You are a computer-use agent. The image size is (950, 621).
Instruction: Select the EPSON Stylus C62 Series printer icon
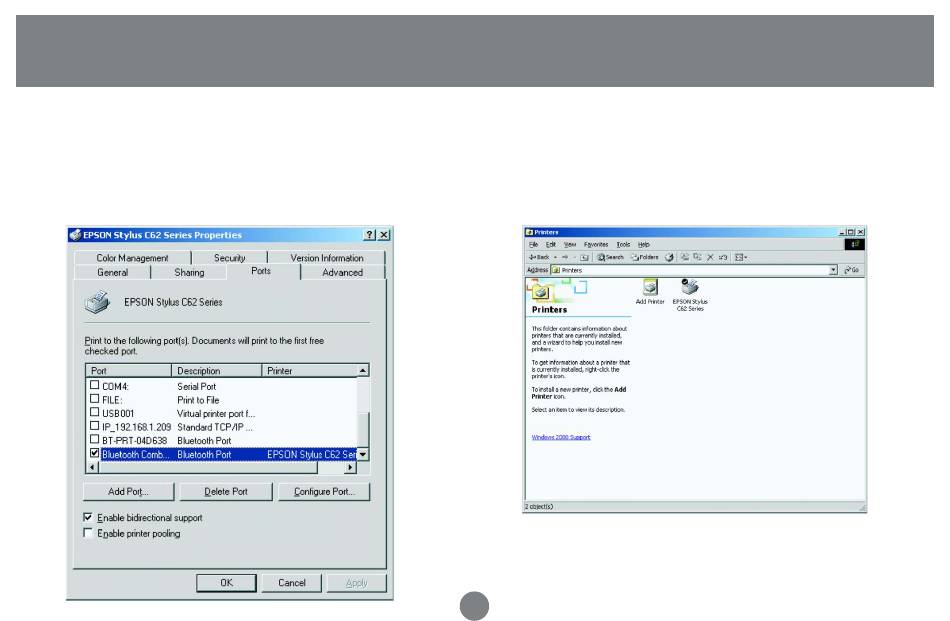(x=690, y=295)
